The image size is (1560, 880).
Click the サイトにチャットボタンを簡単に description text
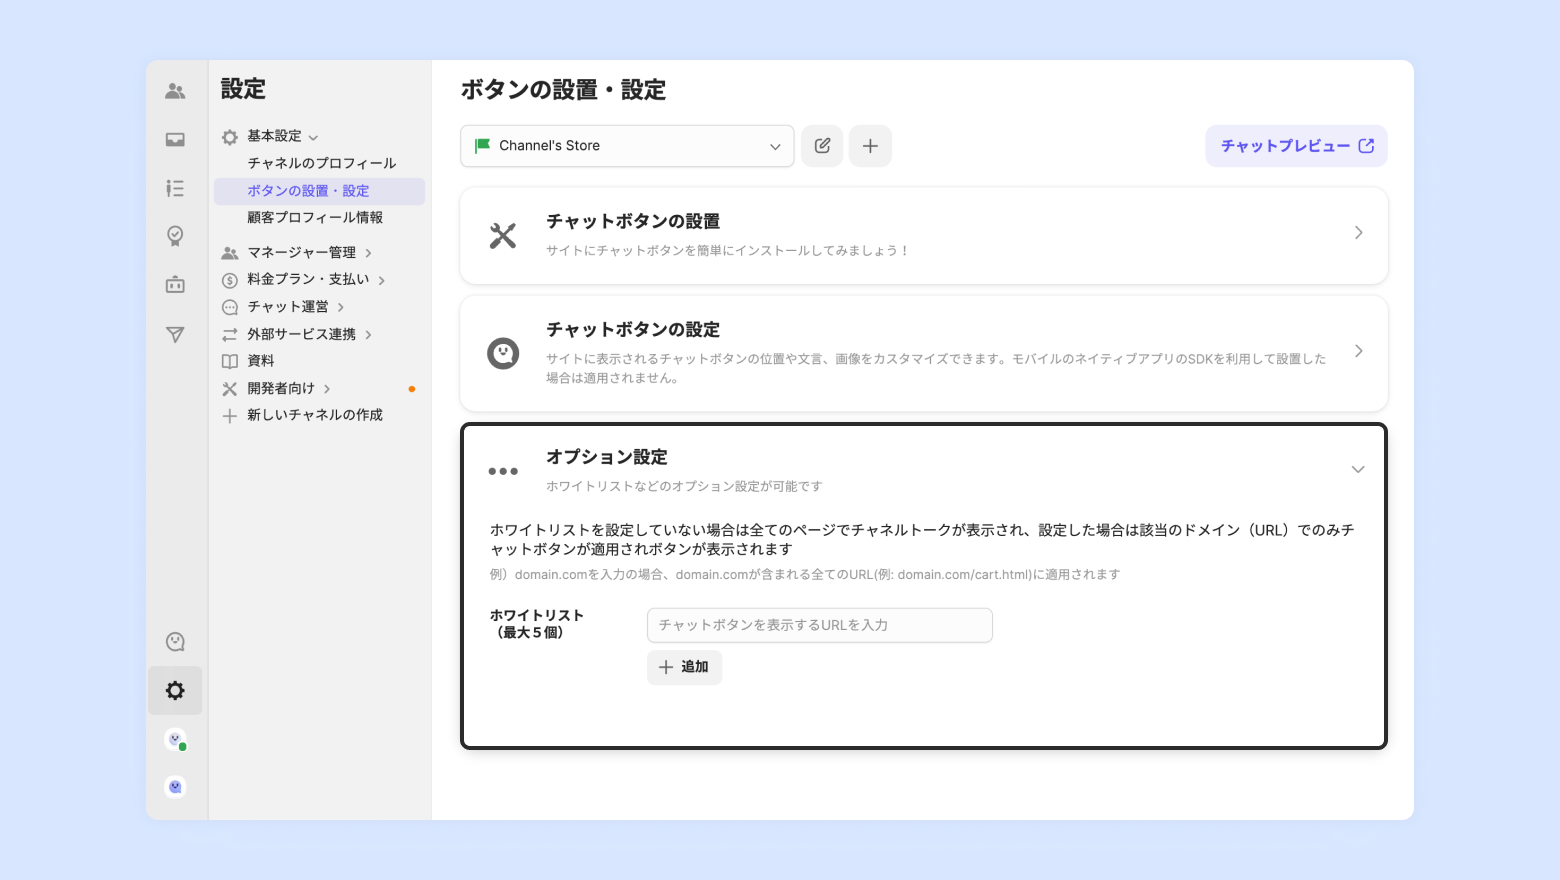pyautogui.click(x=728, y=251)
